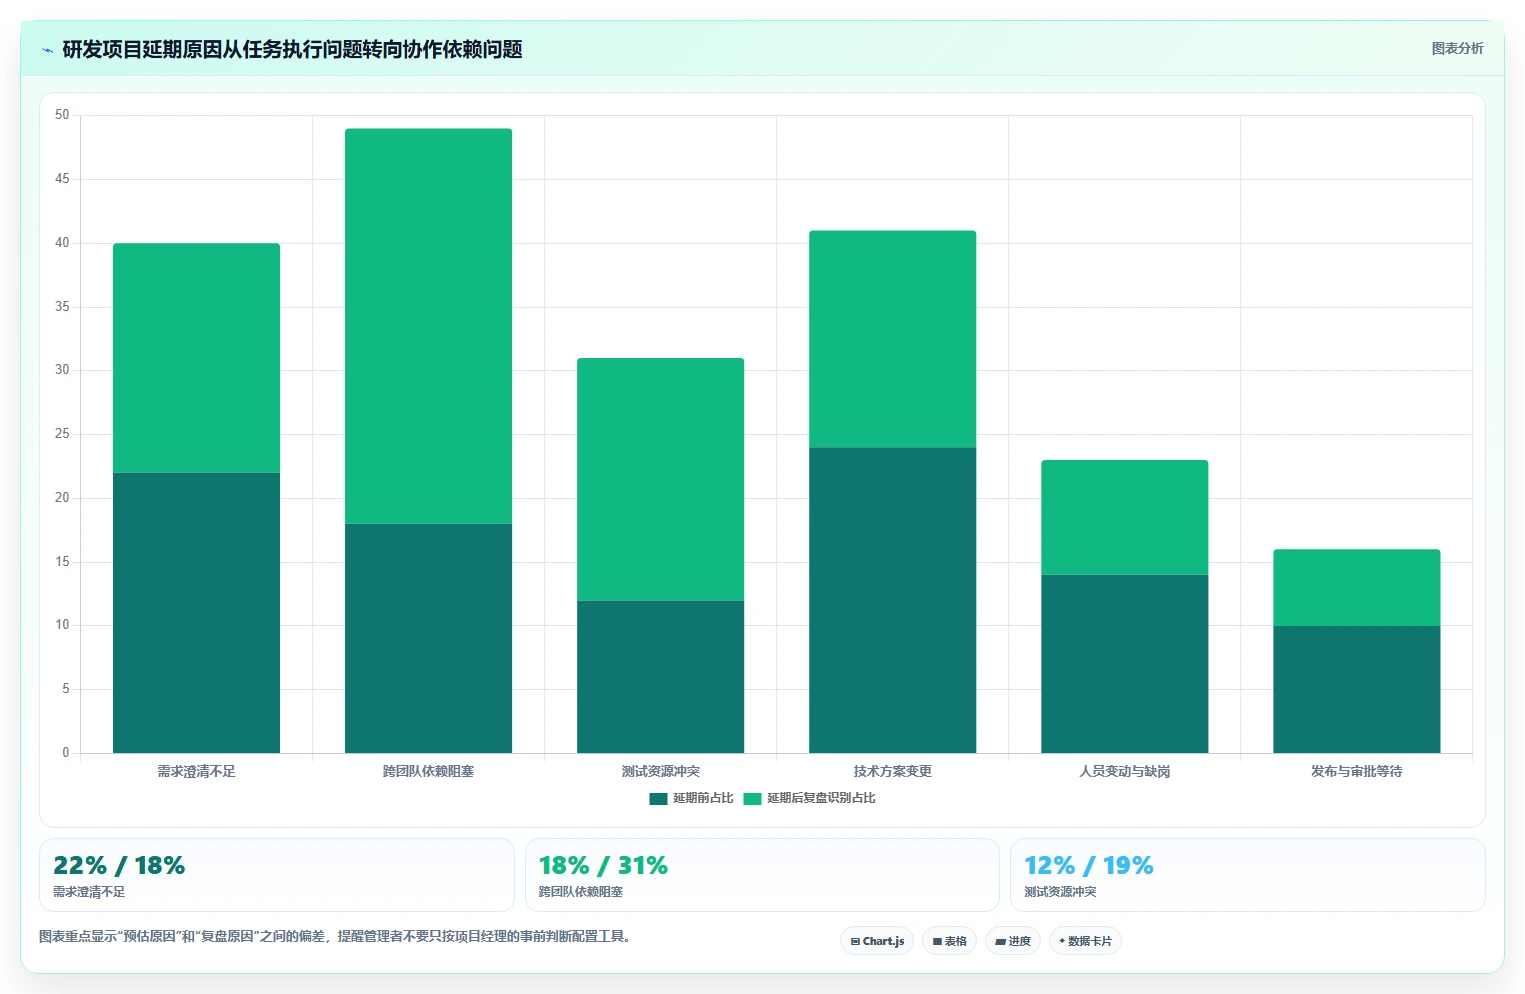Click the light green segment for 需求澄清不足

click(196, 358)
